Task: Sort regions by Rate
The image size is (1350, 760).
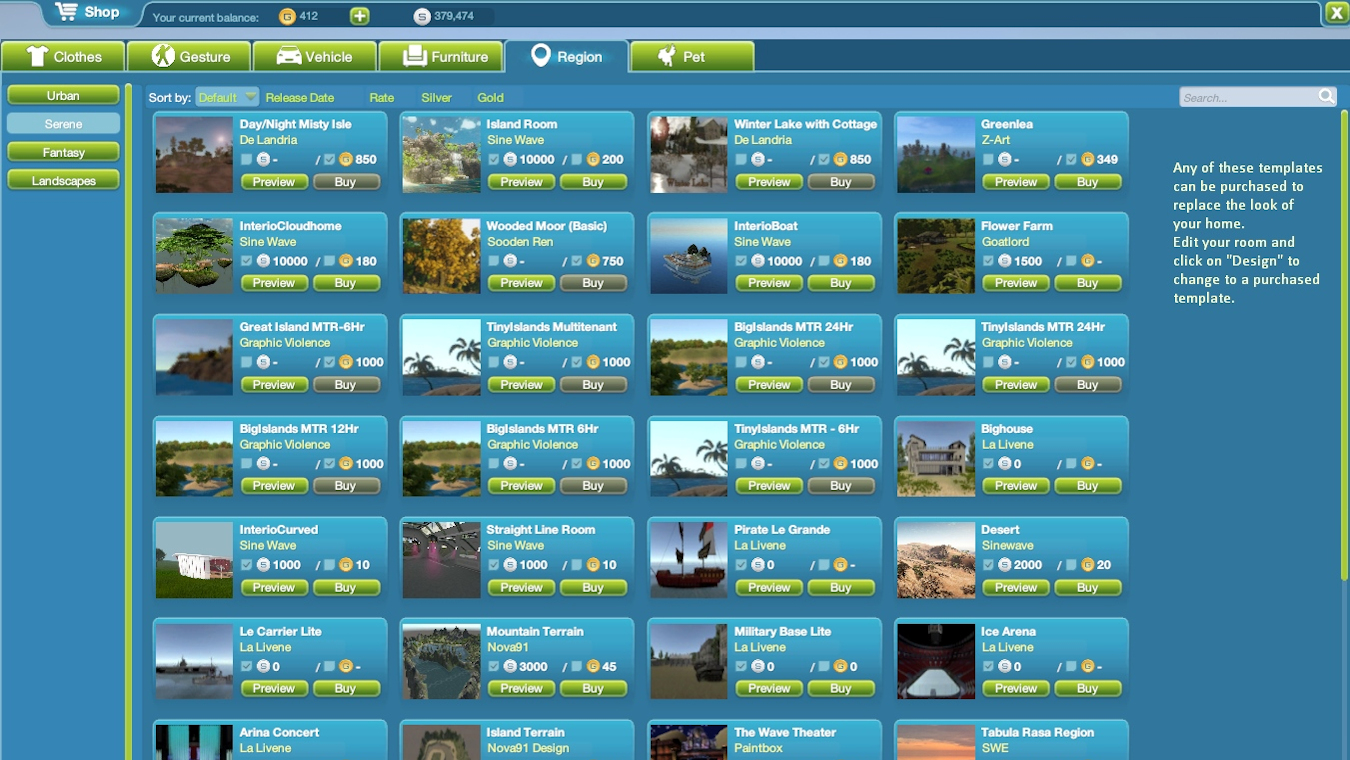Action: coord(381,97)
